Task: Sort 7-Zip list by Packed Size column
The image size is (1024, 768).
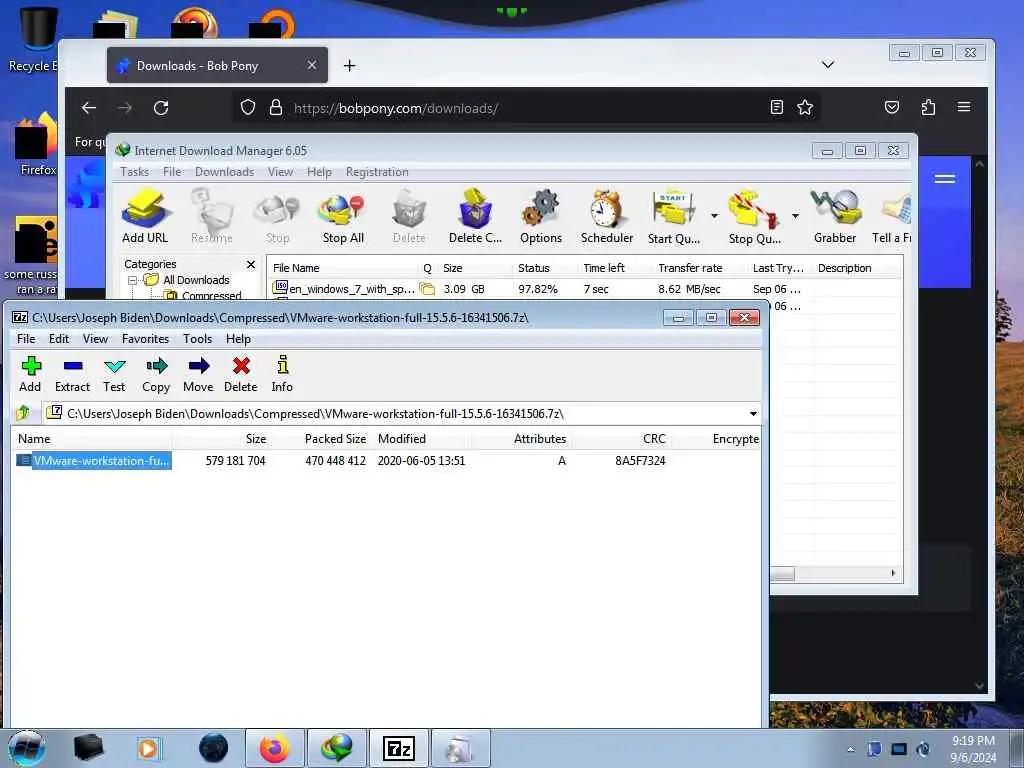Action: tap(320, 439)
